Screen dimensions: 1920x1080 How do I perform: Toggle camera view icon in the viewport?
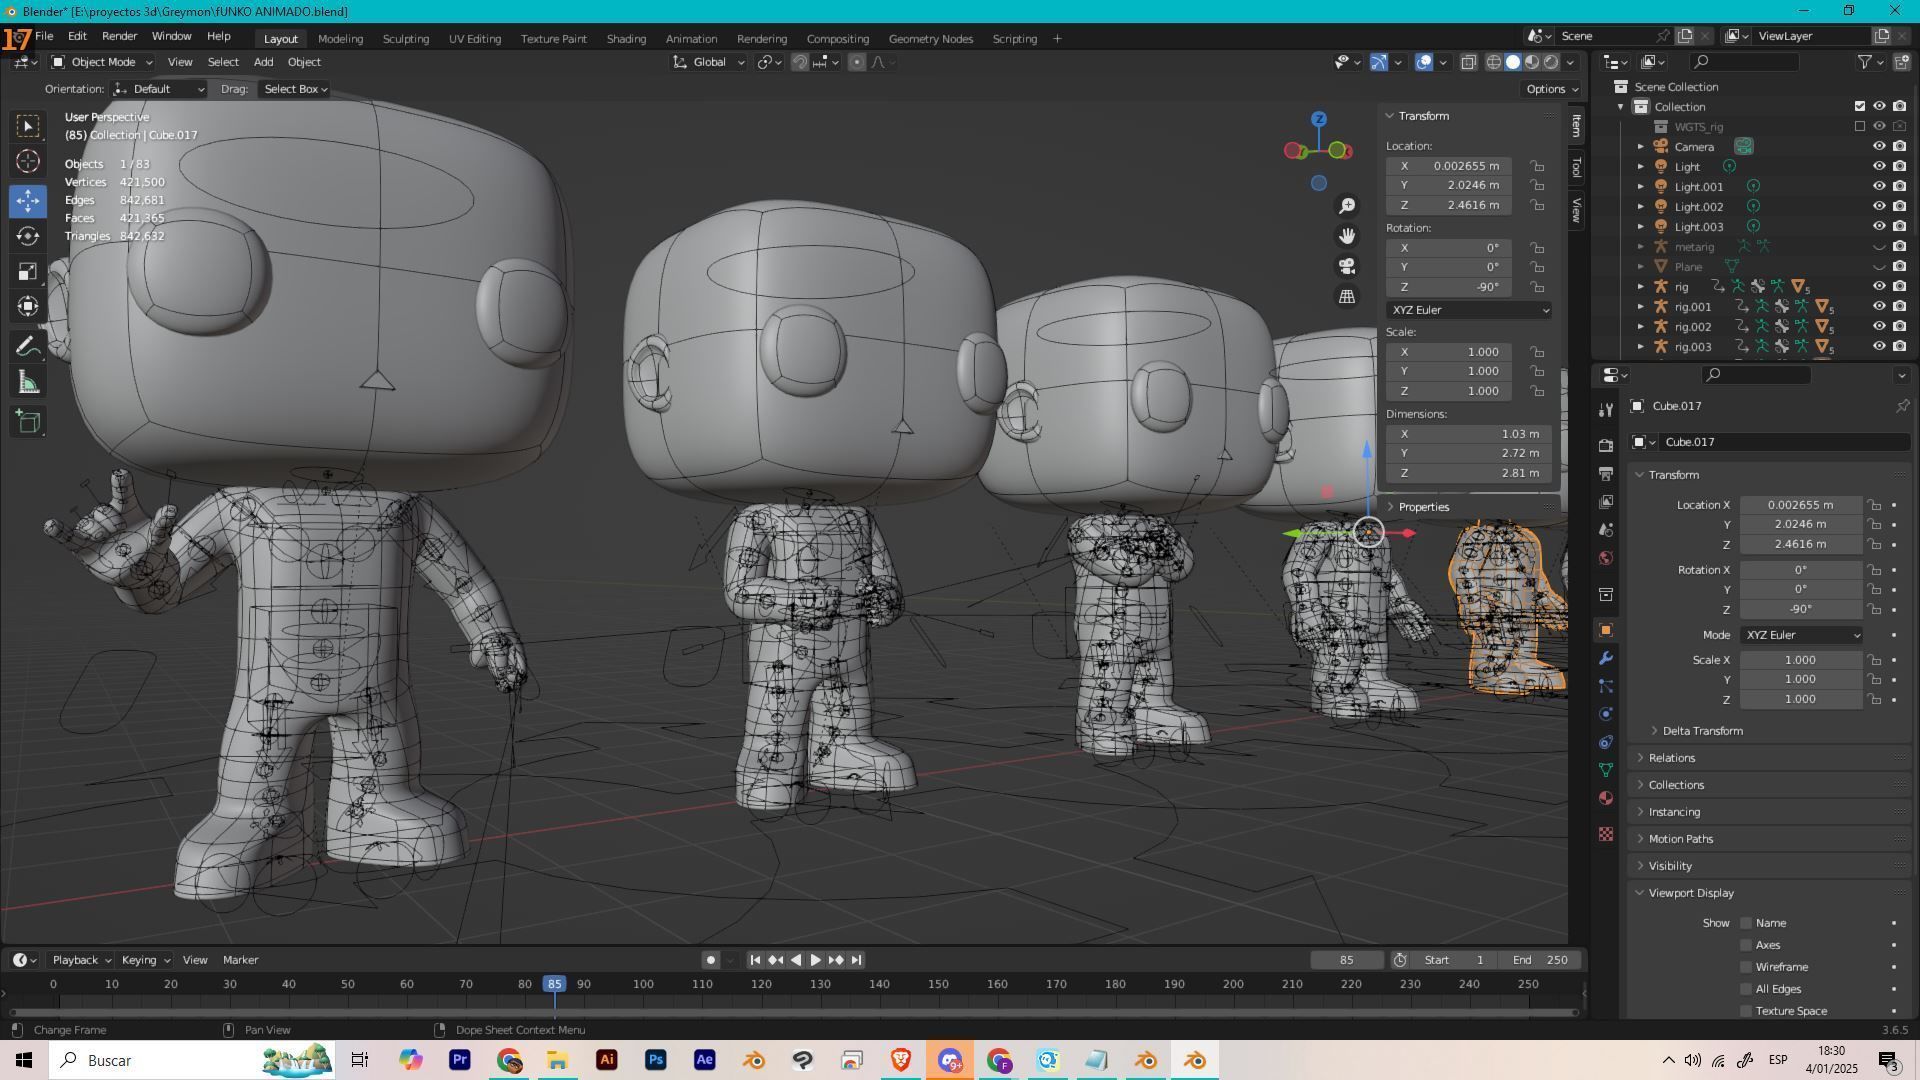[x=1347, y=266]
